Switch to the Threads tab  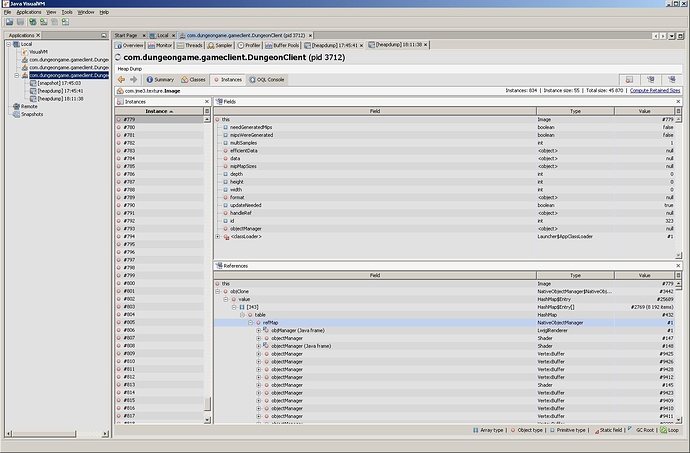pos(190,45)
